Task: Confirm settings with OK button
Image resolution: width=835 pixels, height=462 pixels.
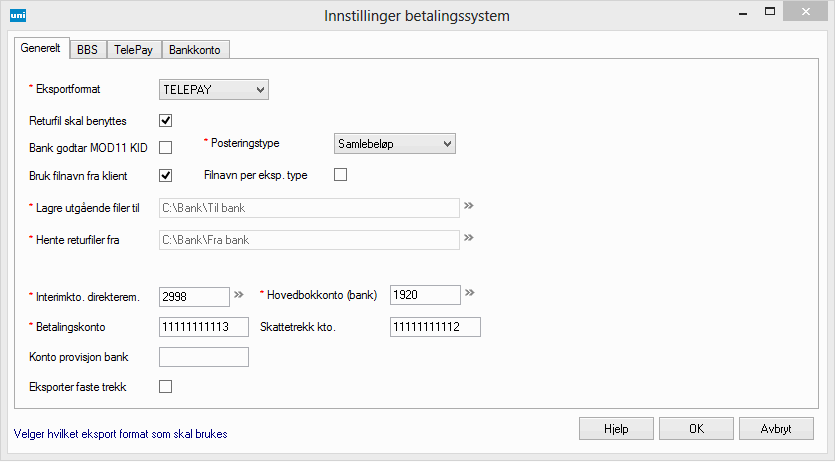Action: pyautogui.click(x=697, y=428)
